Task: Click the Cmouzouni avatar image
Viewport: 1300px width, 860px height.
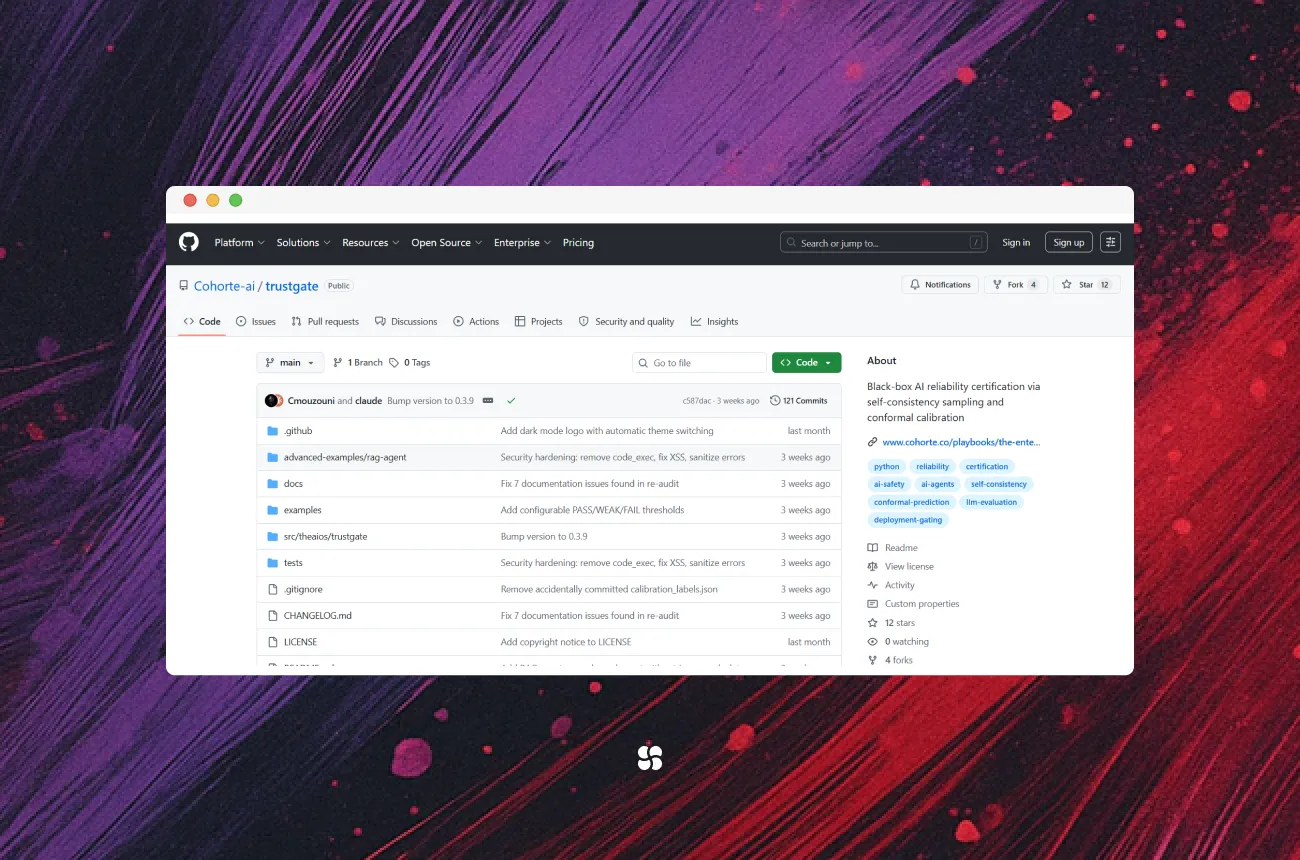Action: point(271,400)
